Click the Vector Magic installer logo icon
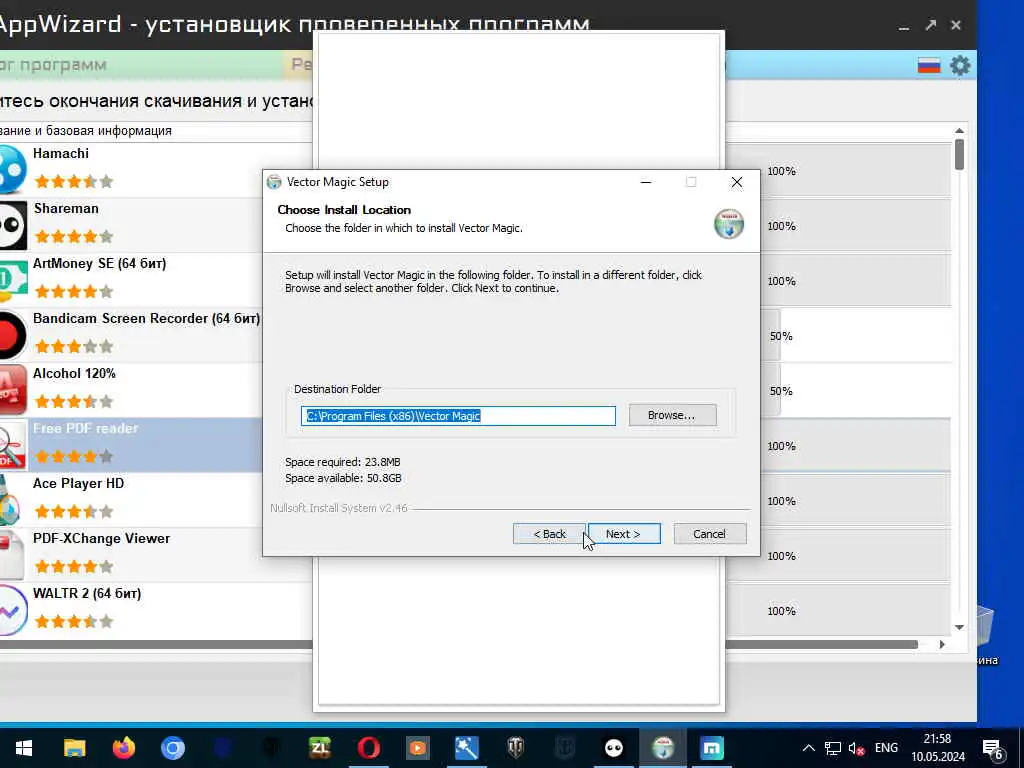 729,223
